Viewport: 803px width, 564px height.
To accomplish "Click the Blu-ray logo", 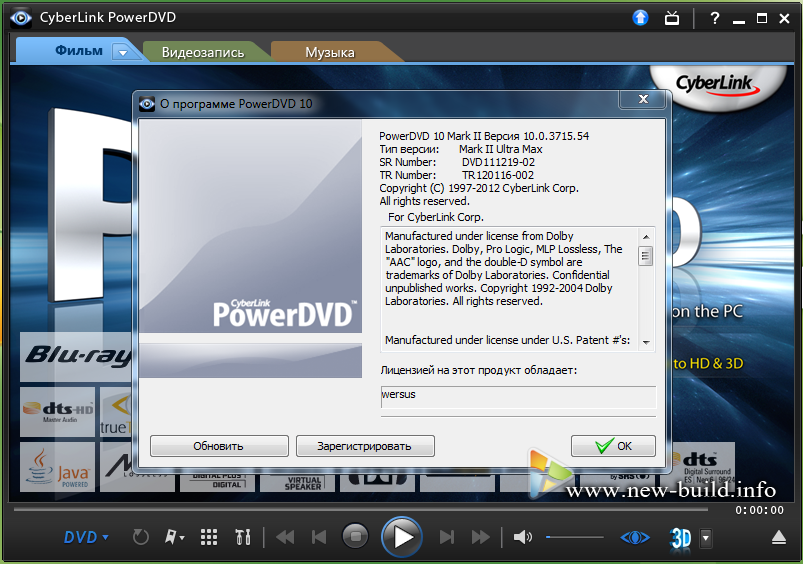I will tap(76, 357).
